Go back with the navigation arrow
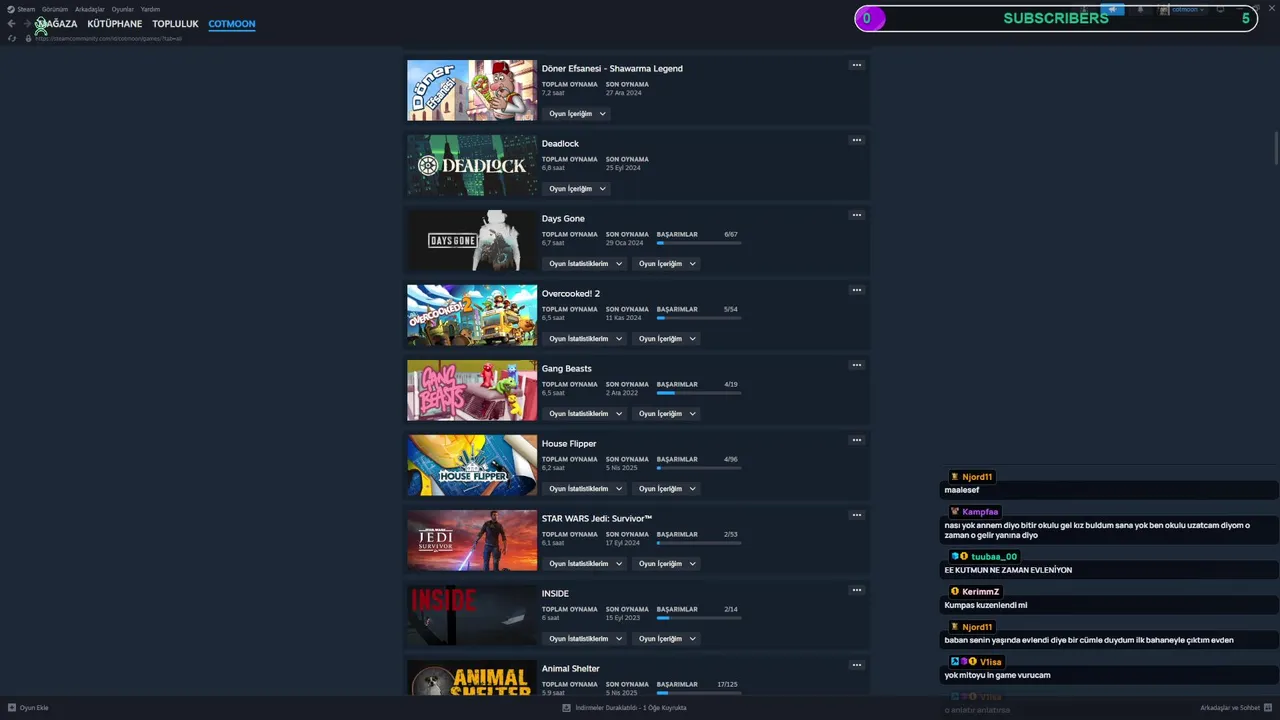 coord(11,24)
